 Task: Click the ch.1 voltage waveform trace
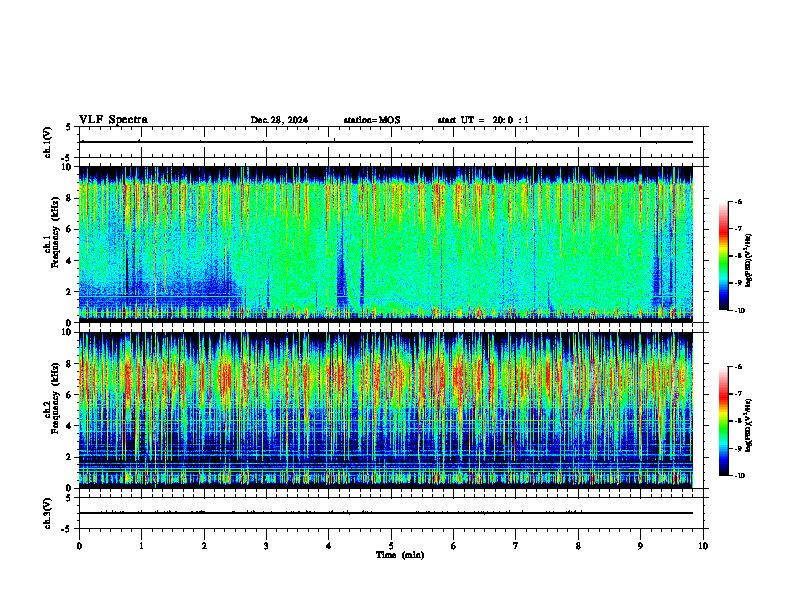(x=386, y=142)
